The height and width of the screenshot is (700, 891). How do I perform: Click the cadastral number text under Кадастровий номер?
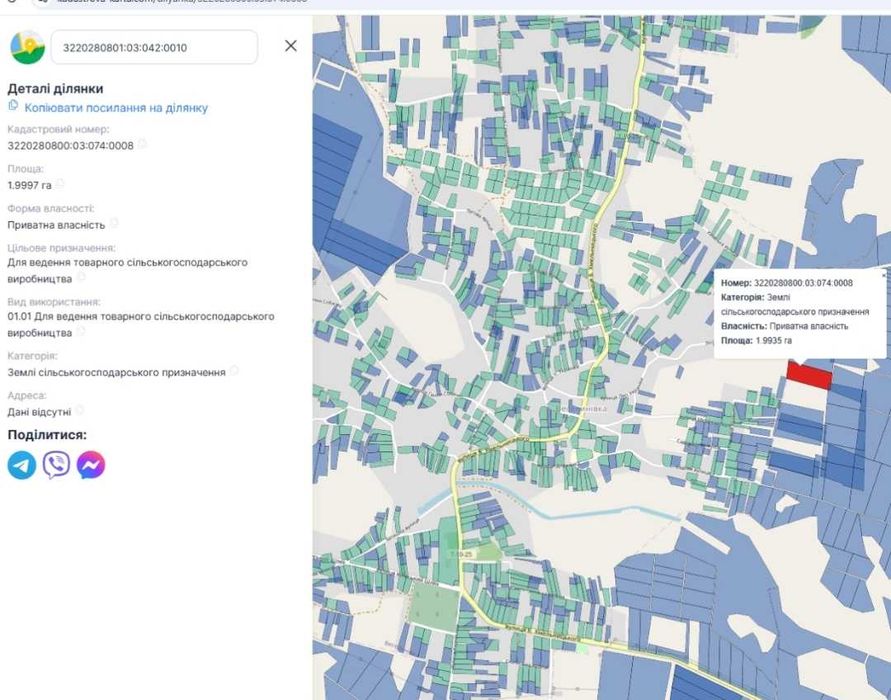coord(70,145)
